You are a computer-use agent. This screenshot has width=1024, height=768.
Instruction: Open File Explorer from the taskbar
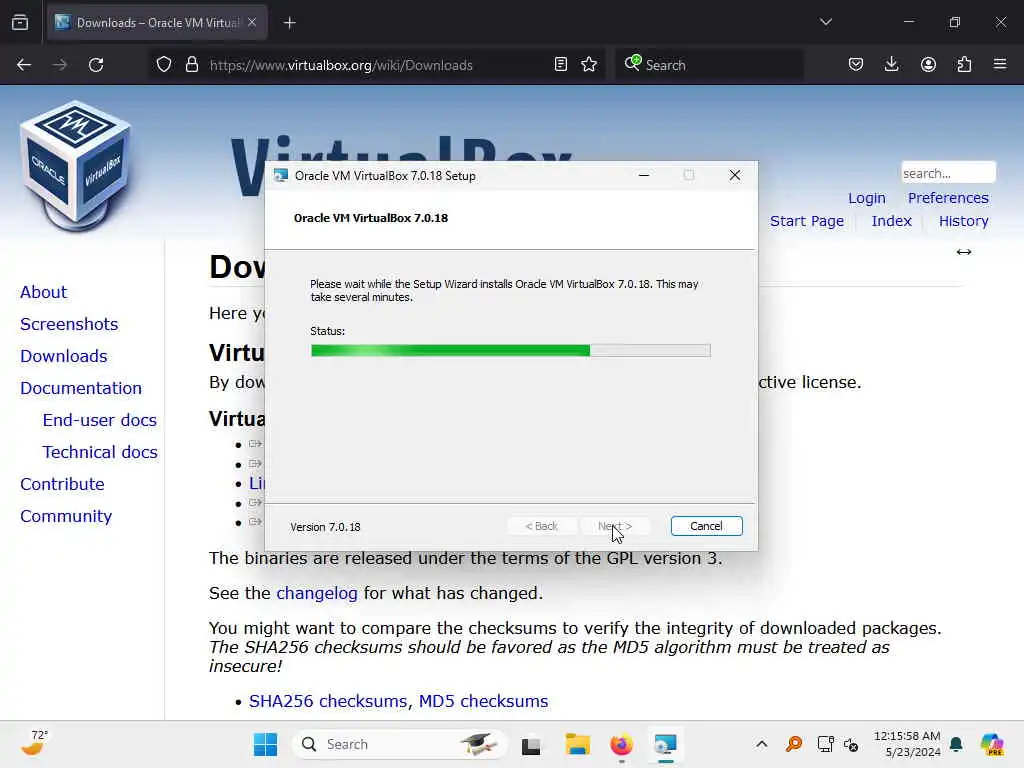coord(577,744)
